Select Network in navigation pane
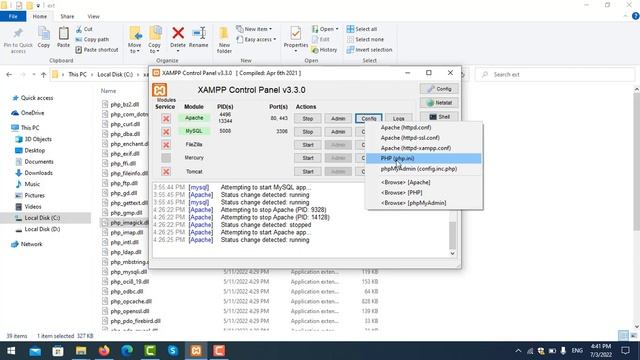The width and height of the screenshot is (640, 360). (27, 244)
